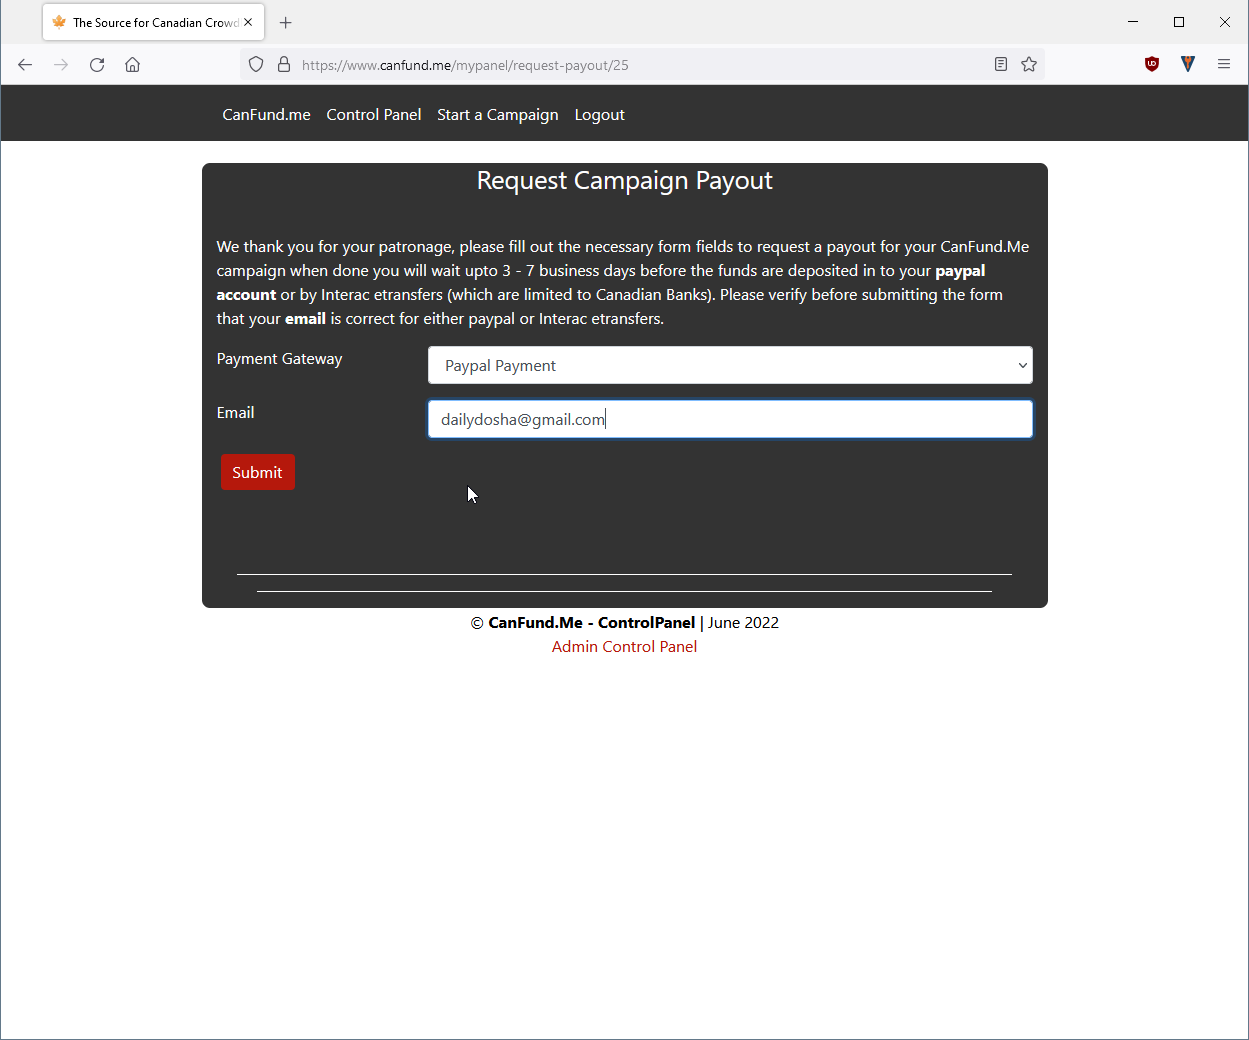Maximize the browser window
The image size is (1249, 1040).
pyautogui.click(x=1179, y=22)
